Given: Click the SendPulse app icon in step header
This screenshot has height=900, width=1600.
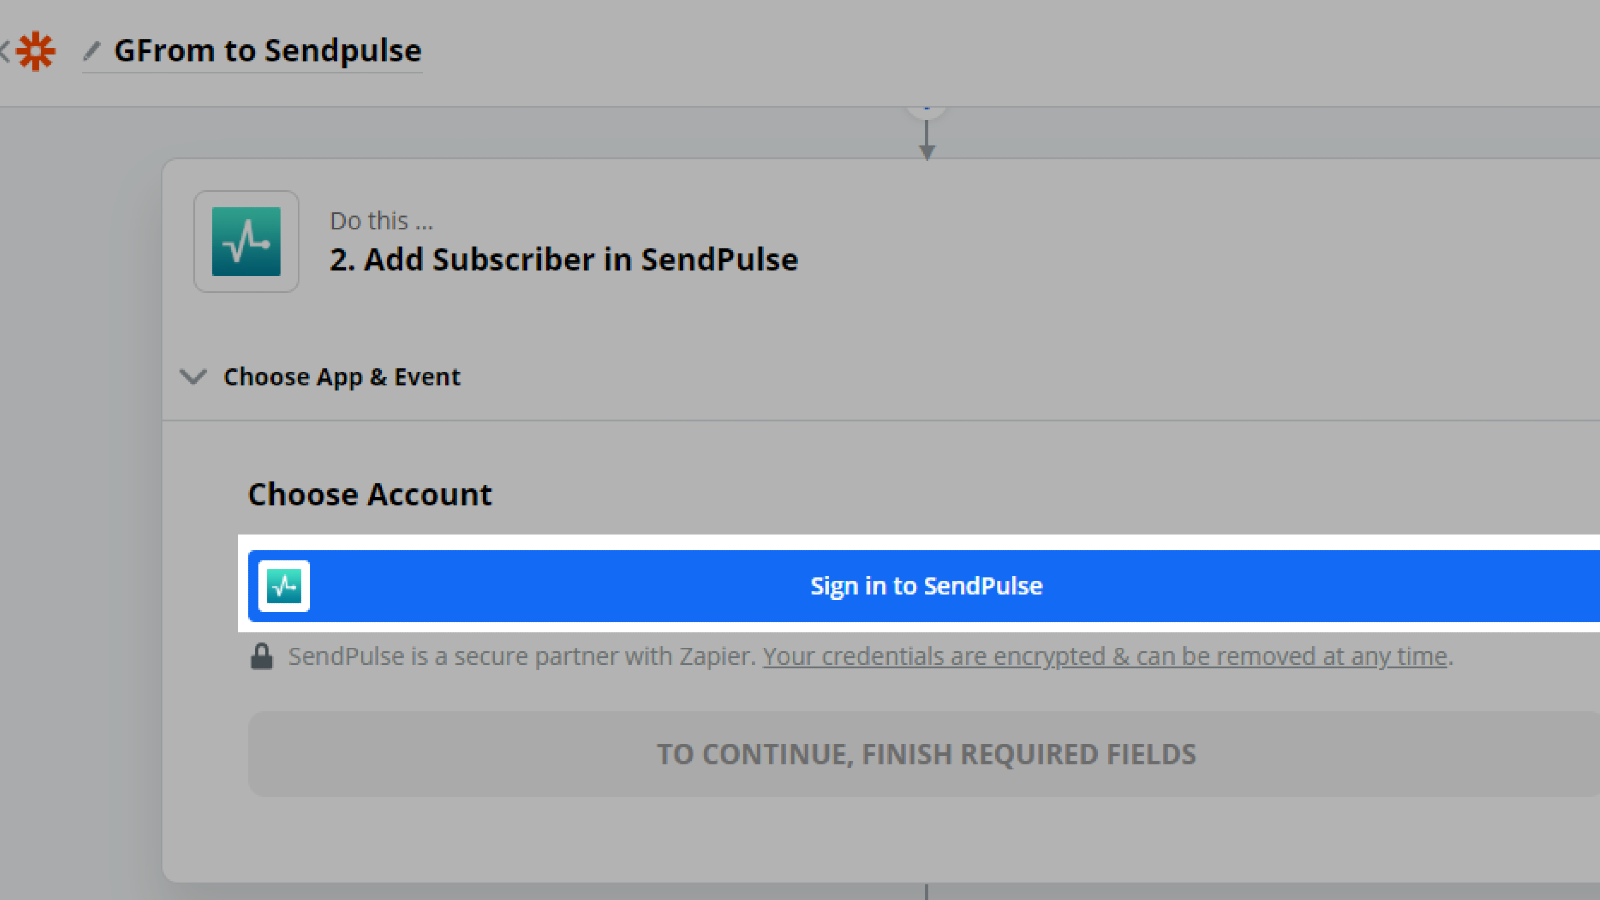Looking at the screenshot, I should (x=246, y=242).
